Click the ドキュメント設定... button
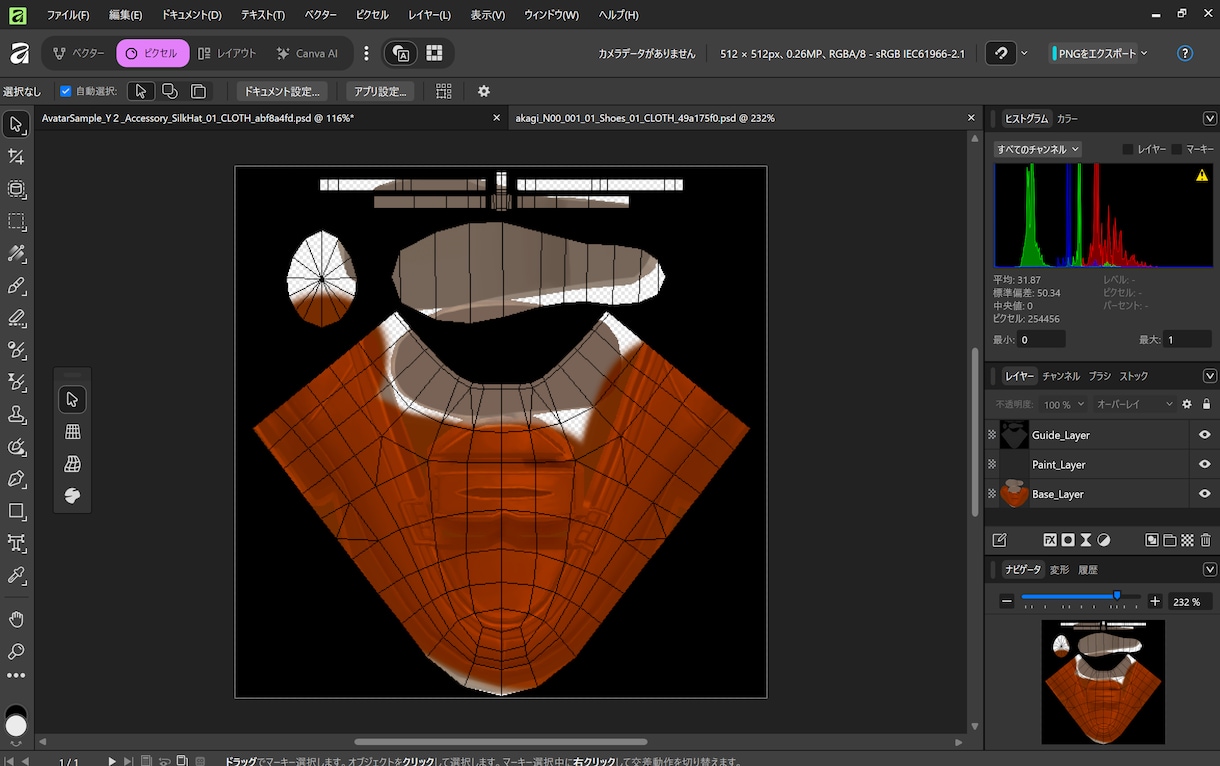Viewport: 1220px width, 766px height. point(282,91)
